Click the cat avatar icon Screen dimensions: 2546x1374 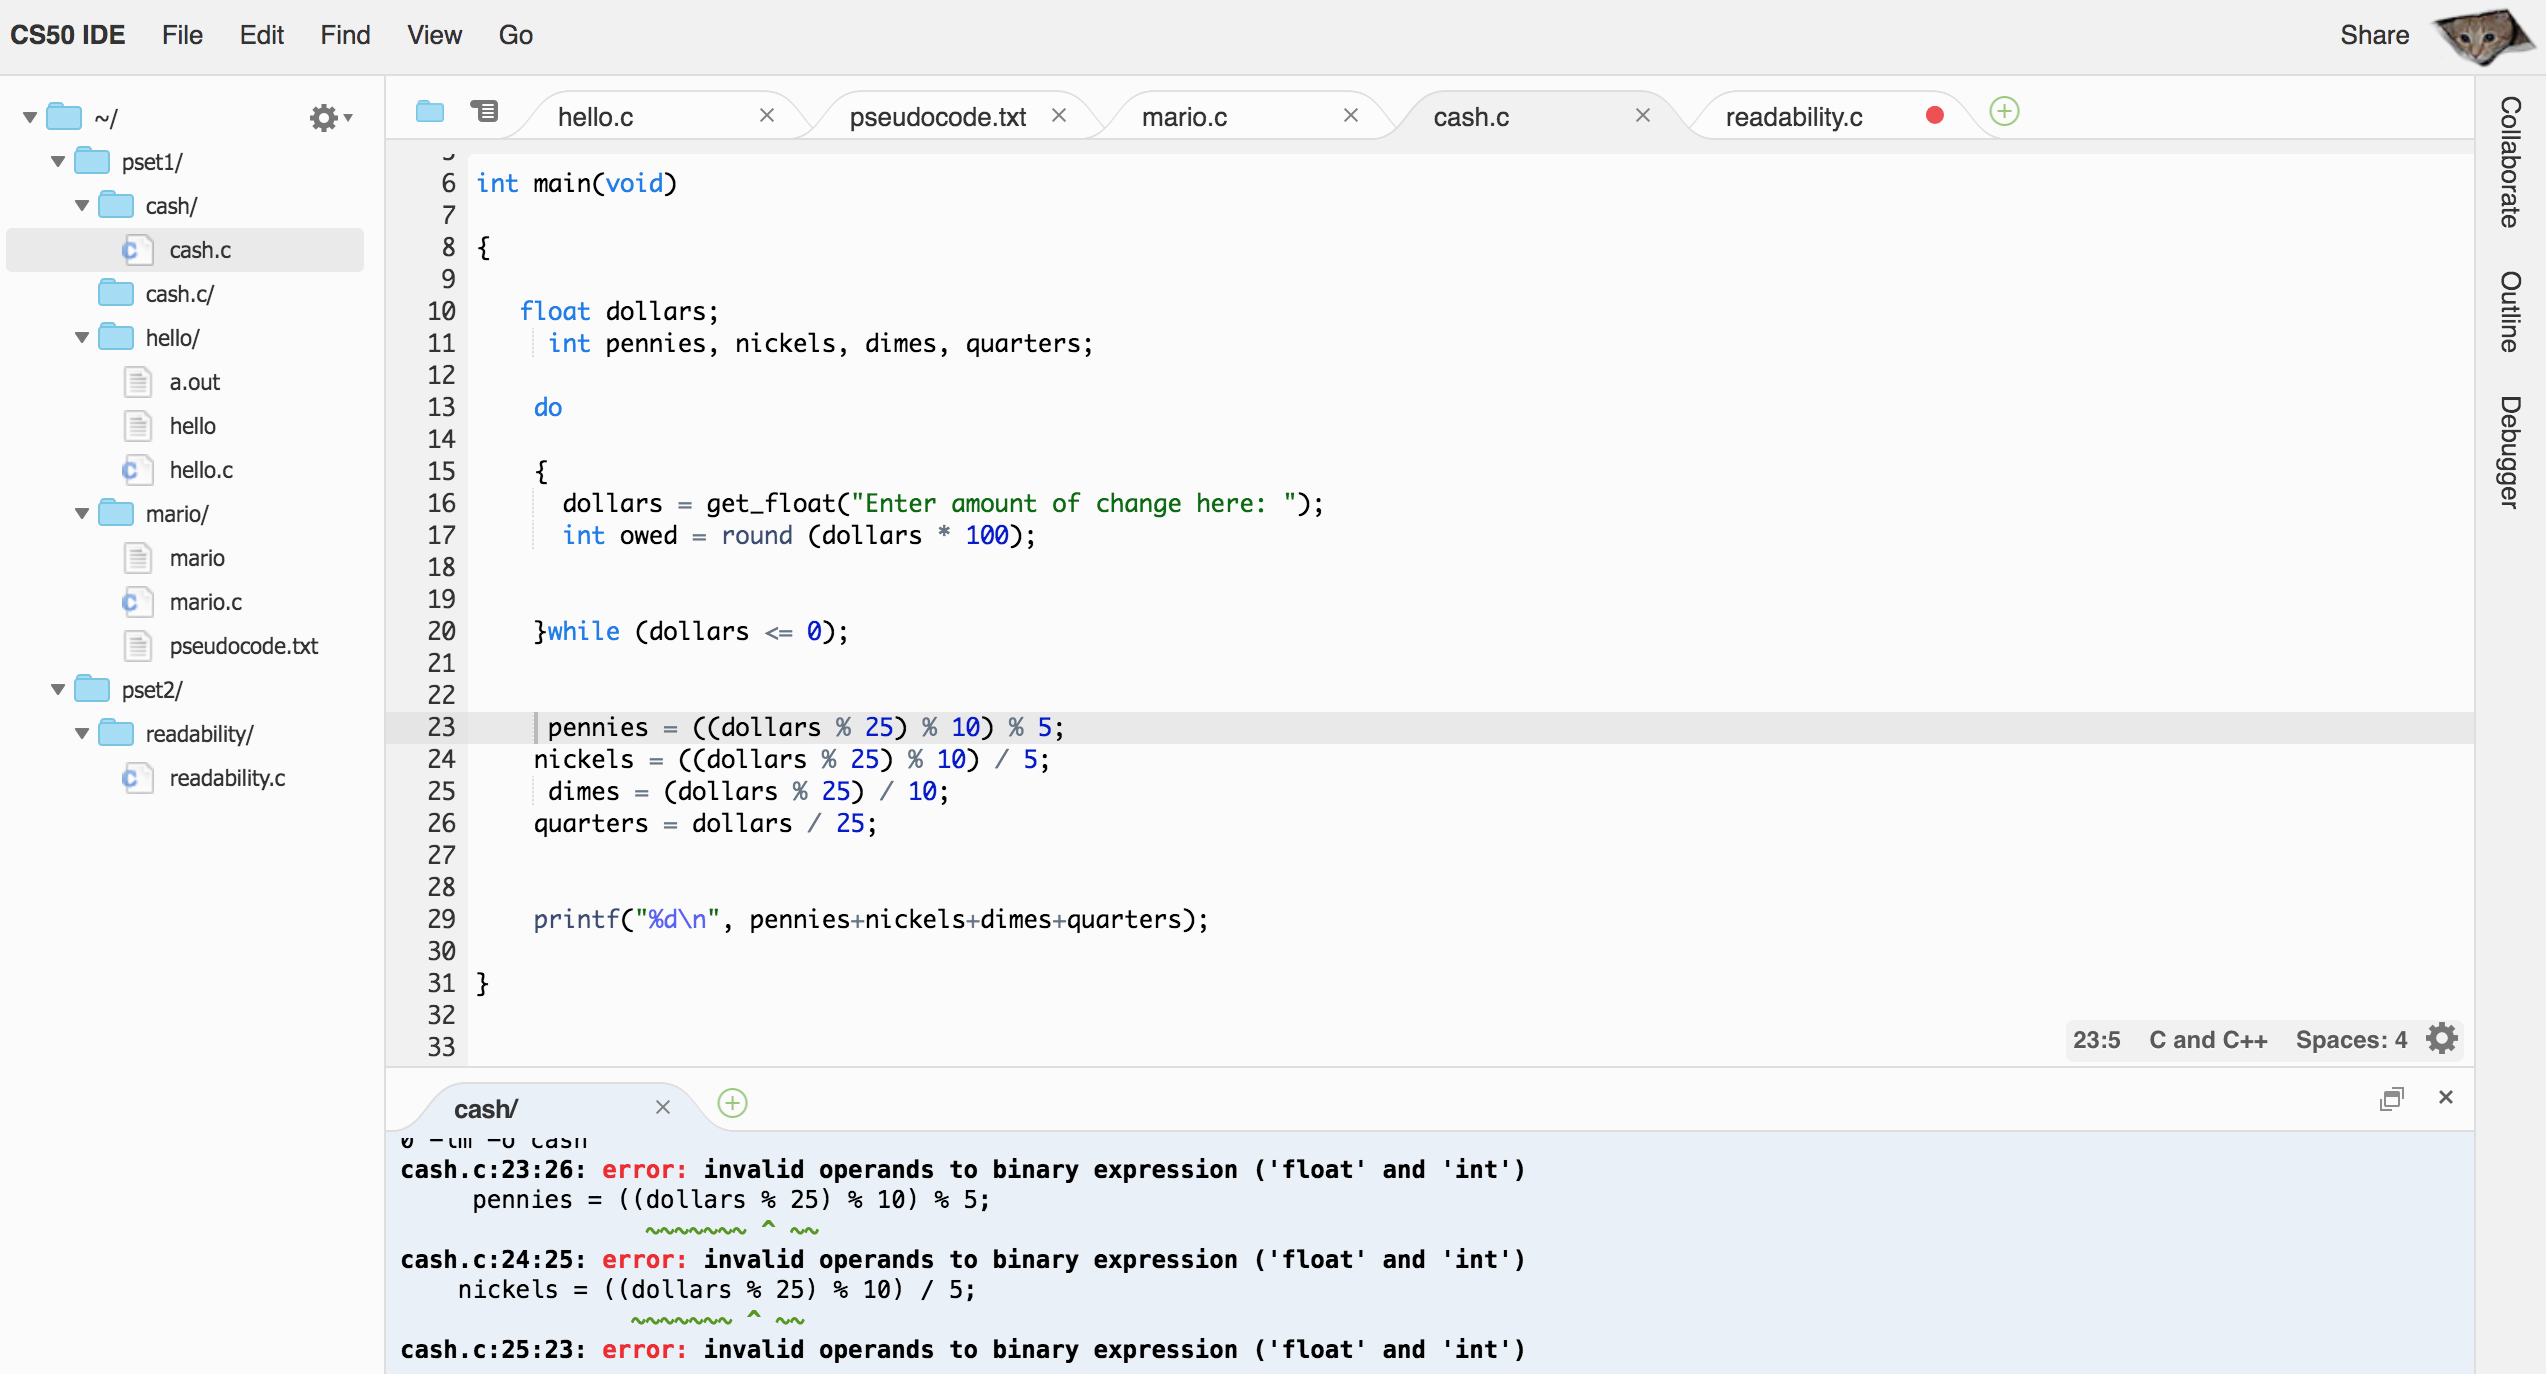click(2482, 37)
